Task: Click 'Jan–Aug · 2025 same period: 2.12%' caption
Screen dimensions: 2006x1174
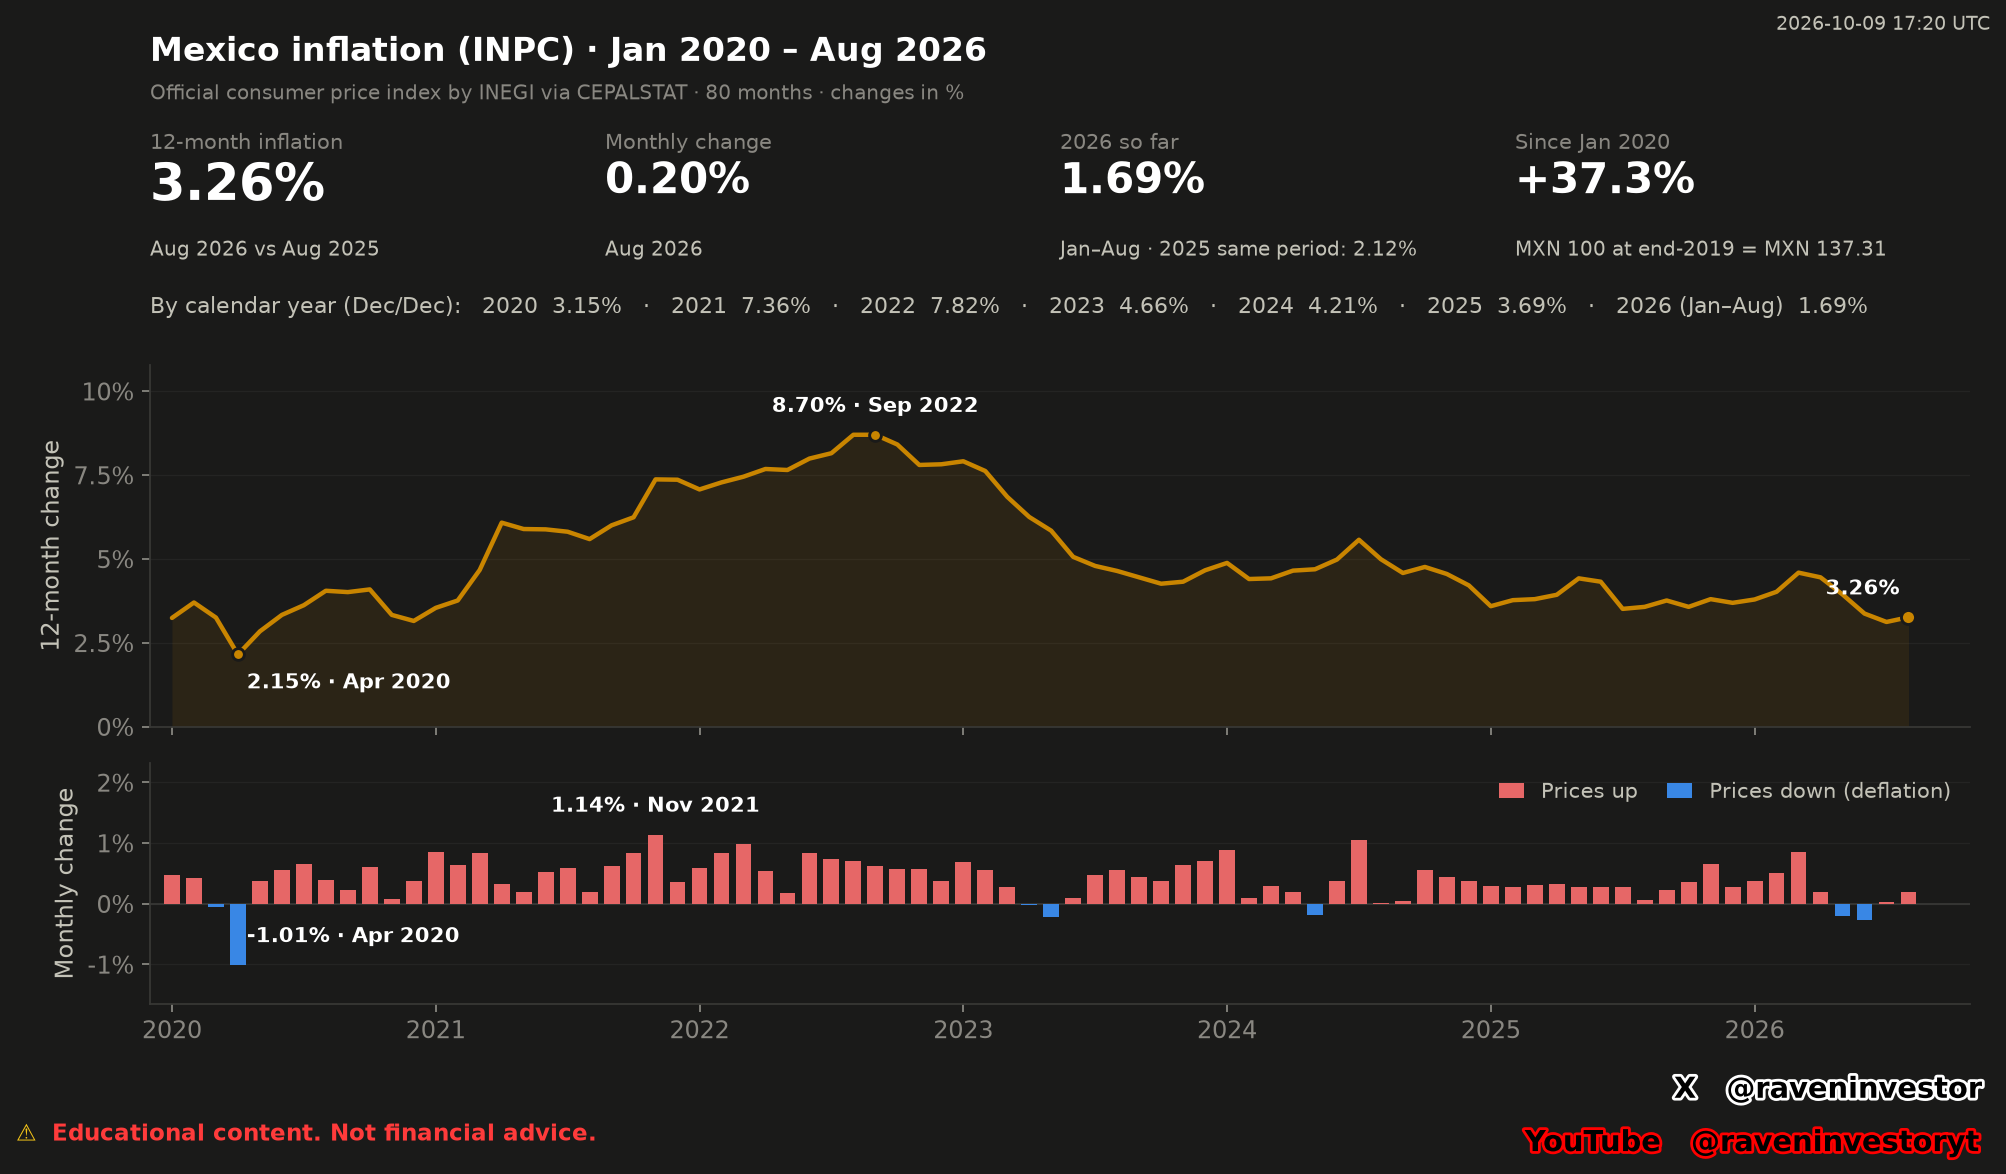Action: pos(1238,249)
